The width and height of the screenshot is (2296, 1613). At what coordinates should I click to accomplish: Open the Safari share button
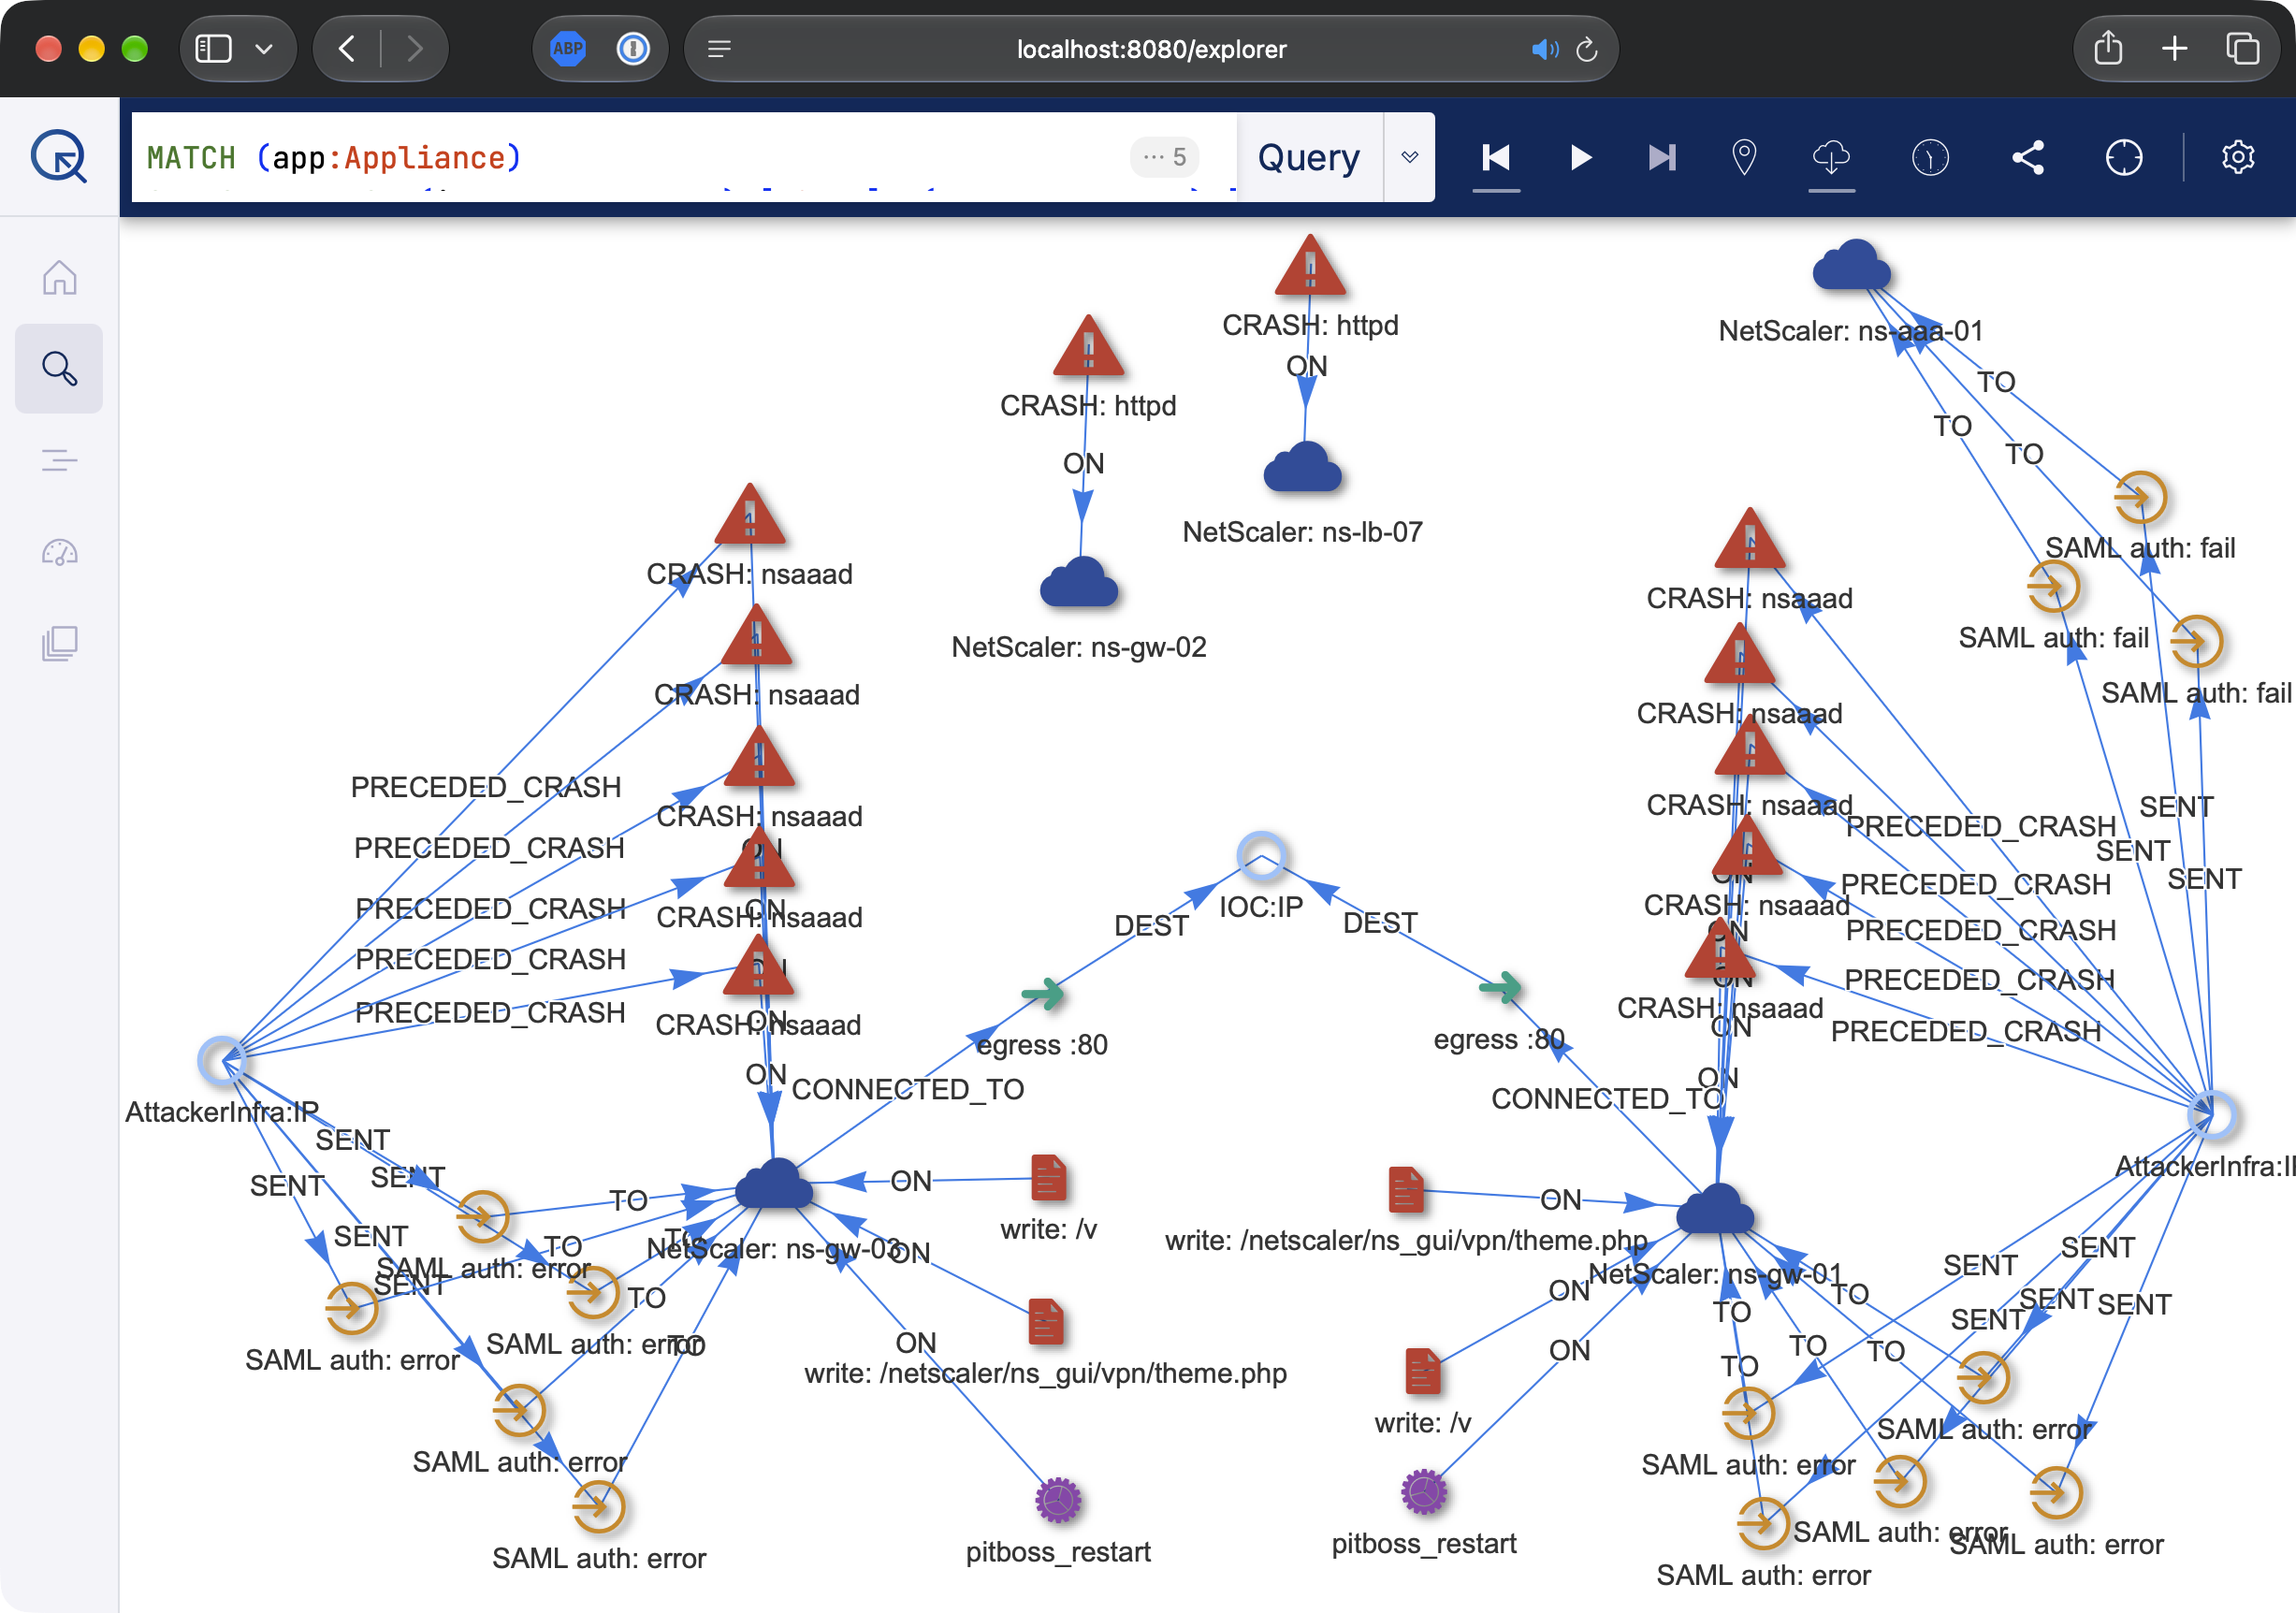2107,48
